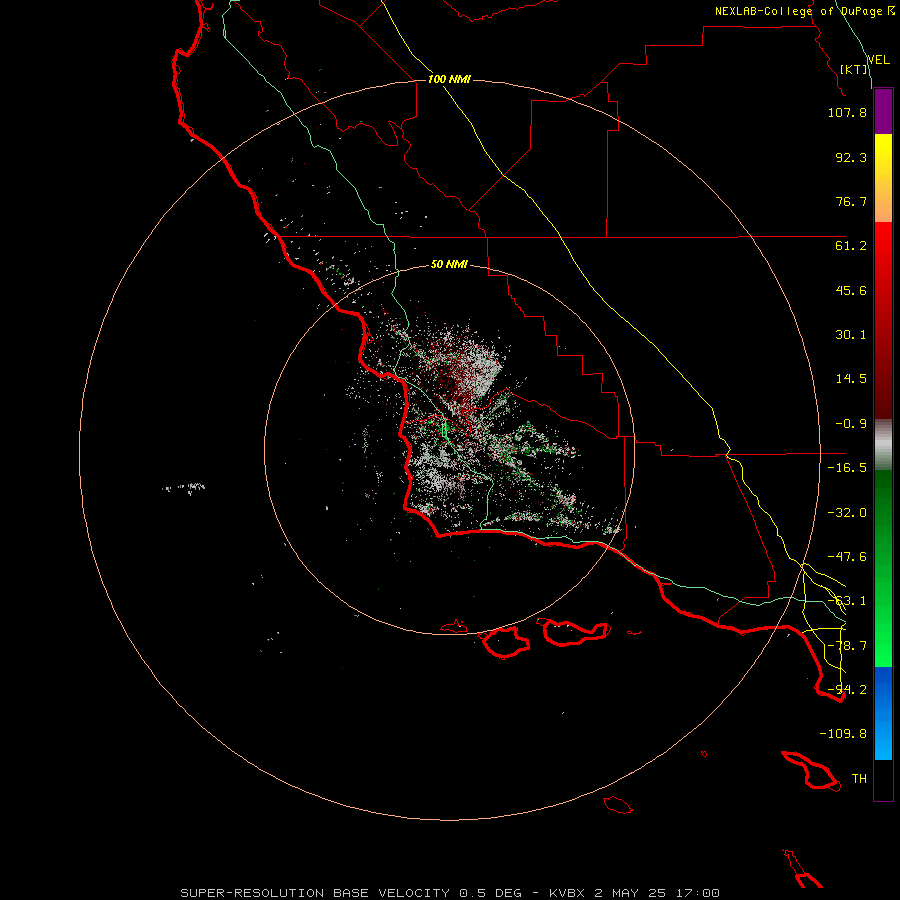
Task: Select the 107.8 velocity scale value
Action: pyautogui.click(x=847, y=112)
